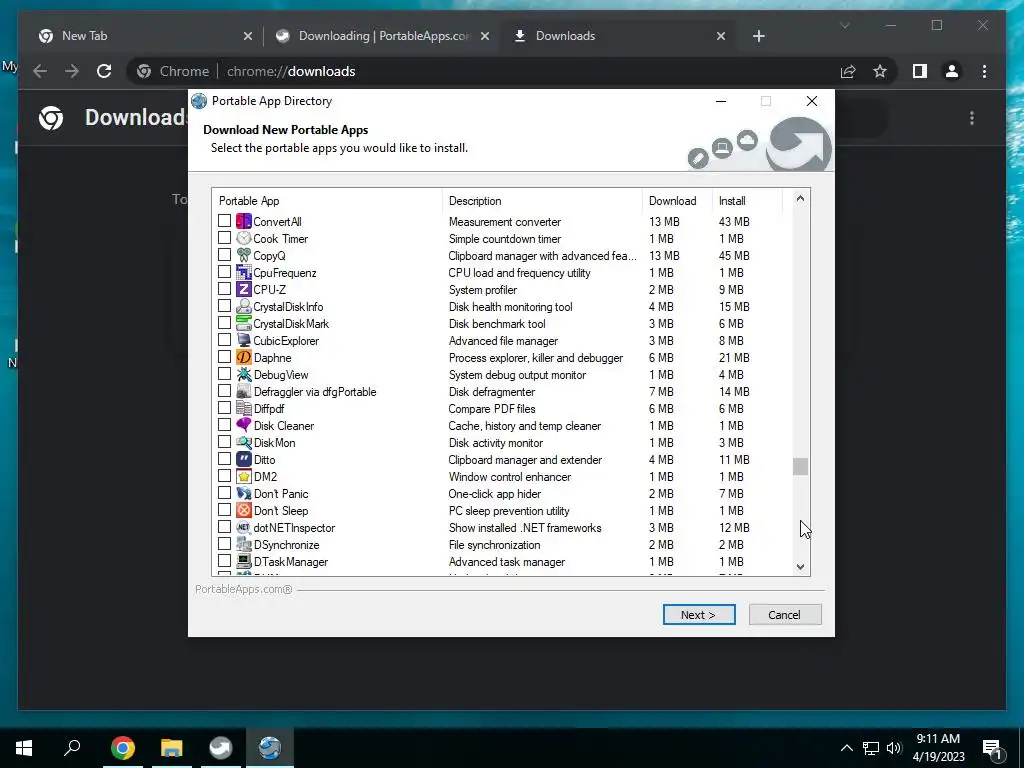This screenshot has height=768, width=1024.
Task: Close the Downloading PortableApps.com tab
Action: pyautogui.click(x=485, y=37)
